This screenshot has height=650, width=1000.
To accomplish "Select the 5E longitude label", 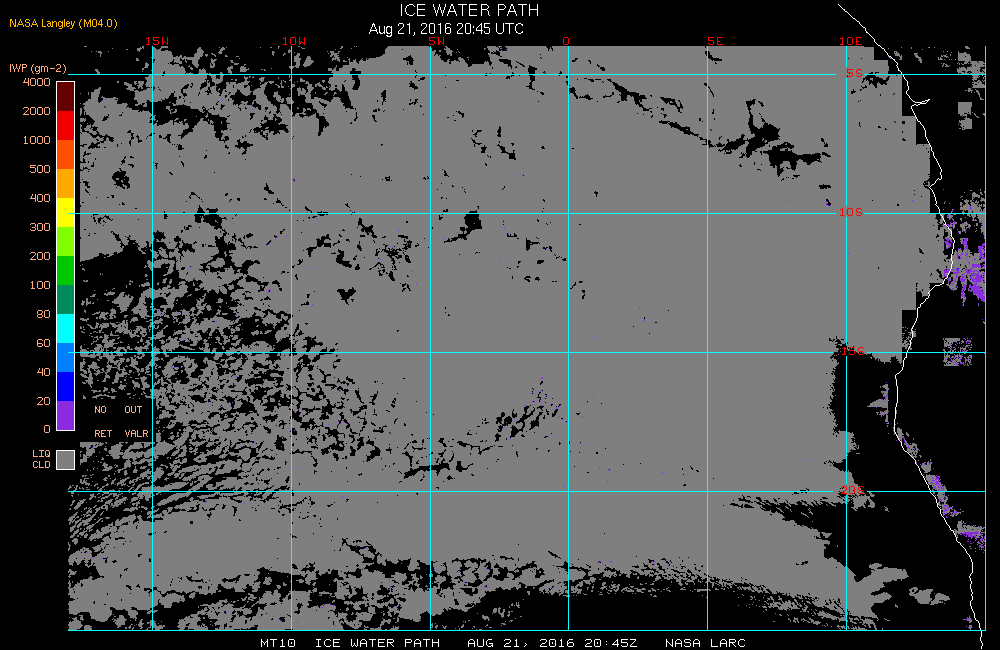I will click(x=715, y=41).
